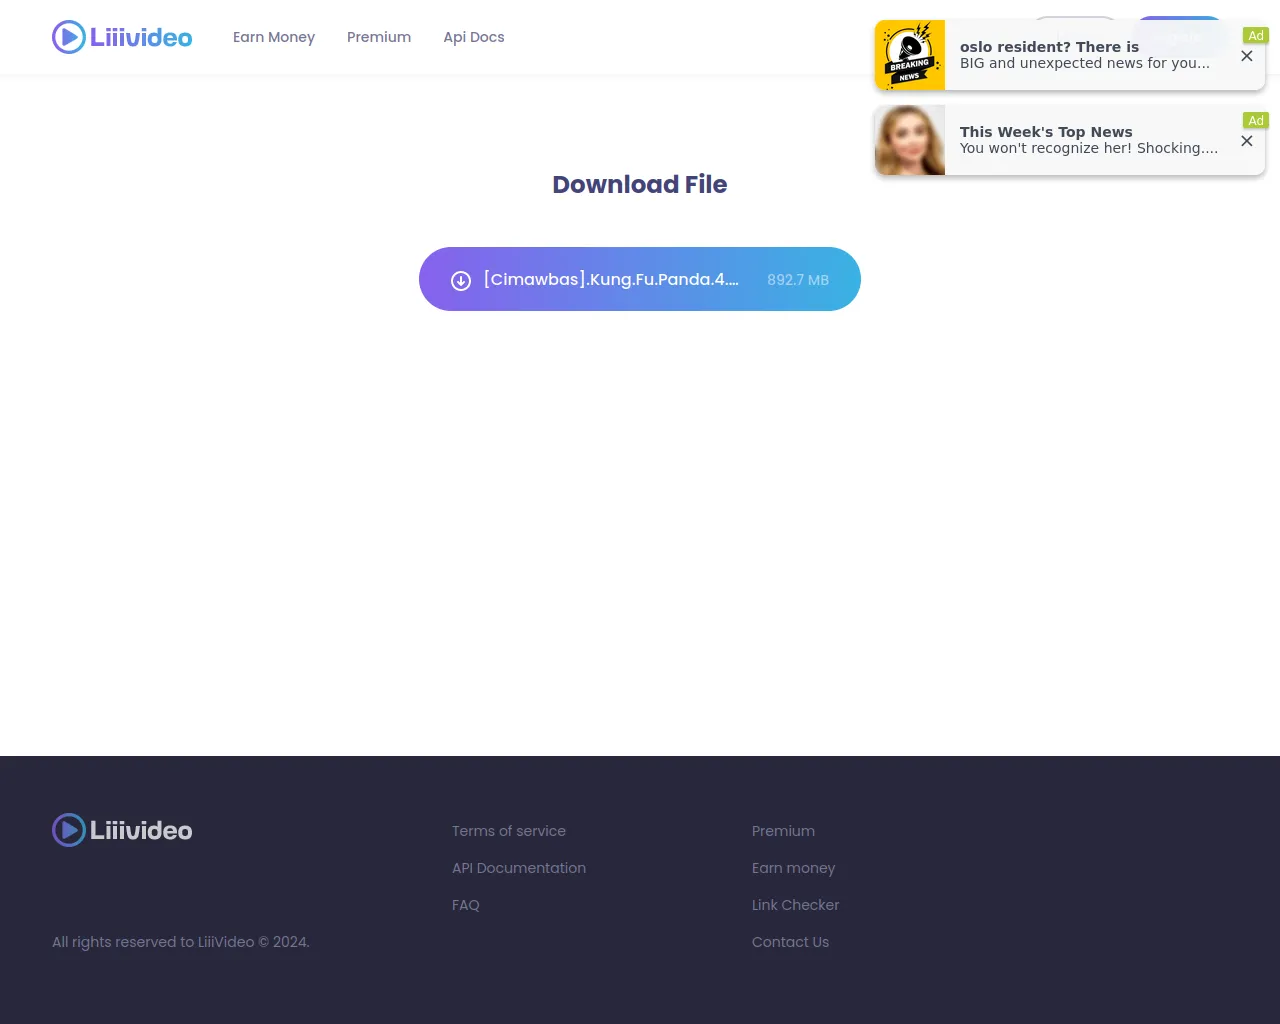Viewport: 1280px width, 1024px height.
Task: Click the Liiivideo logo in the header
Action: pos(122,37)
